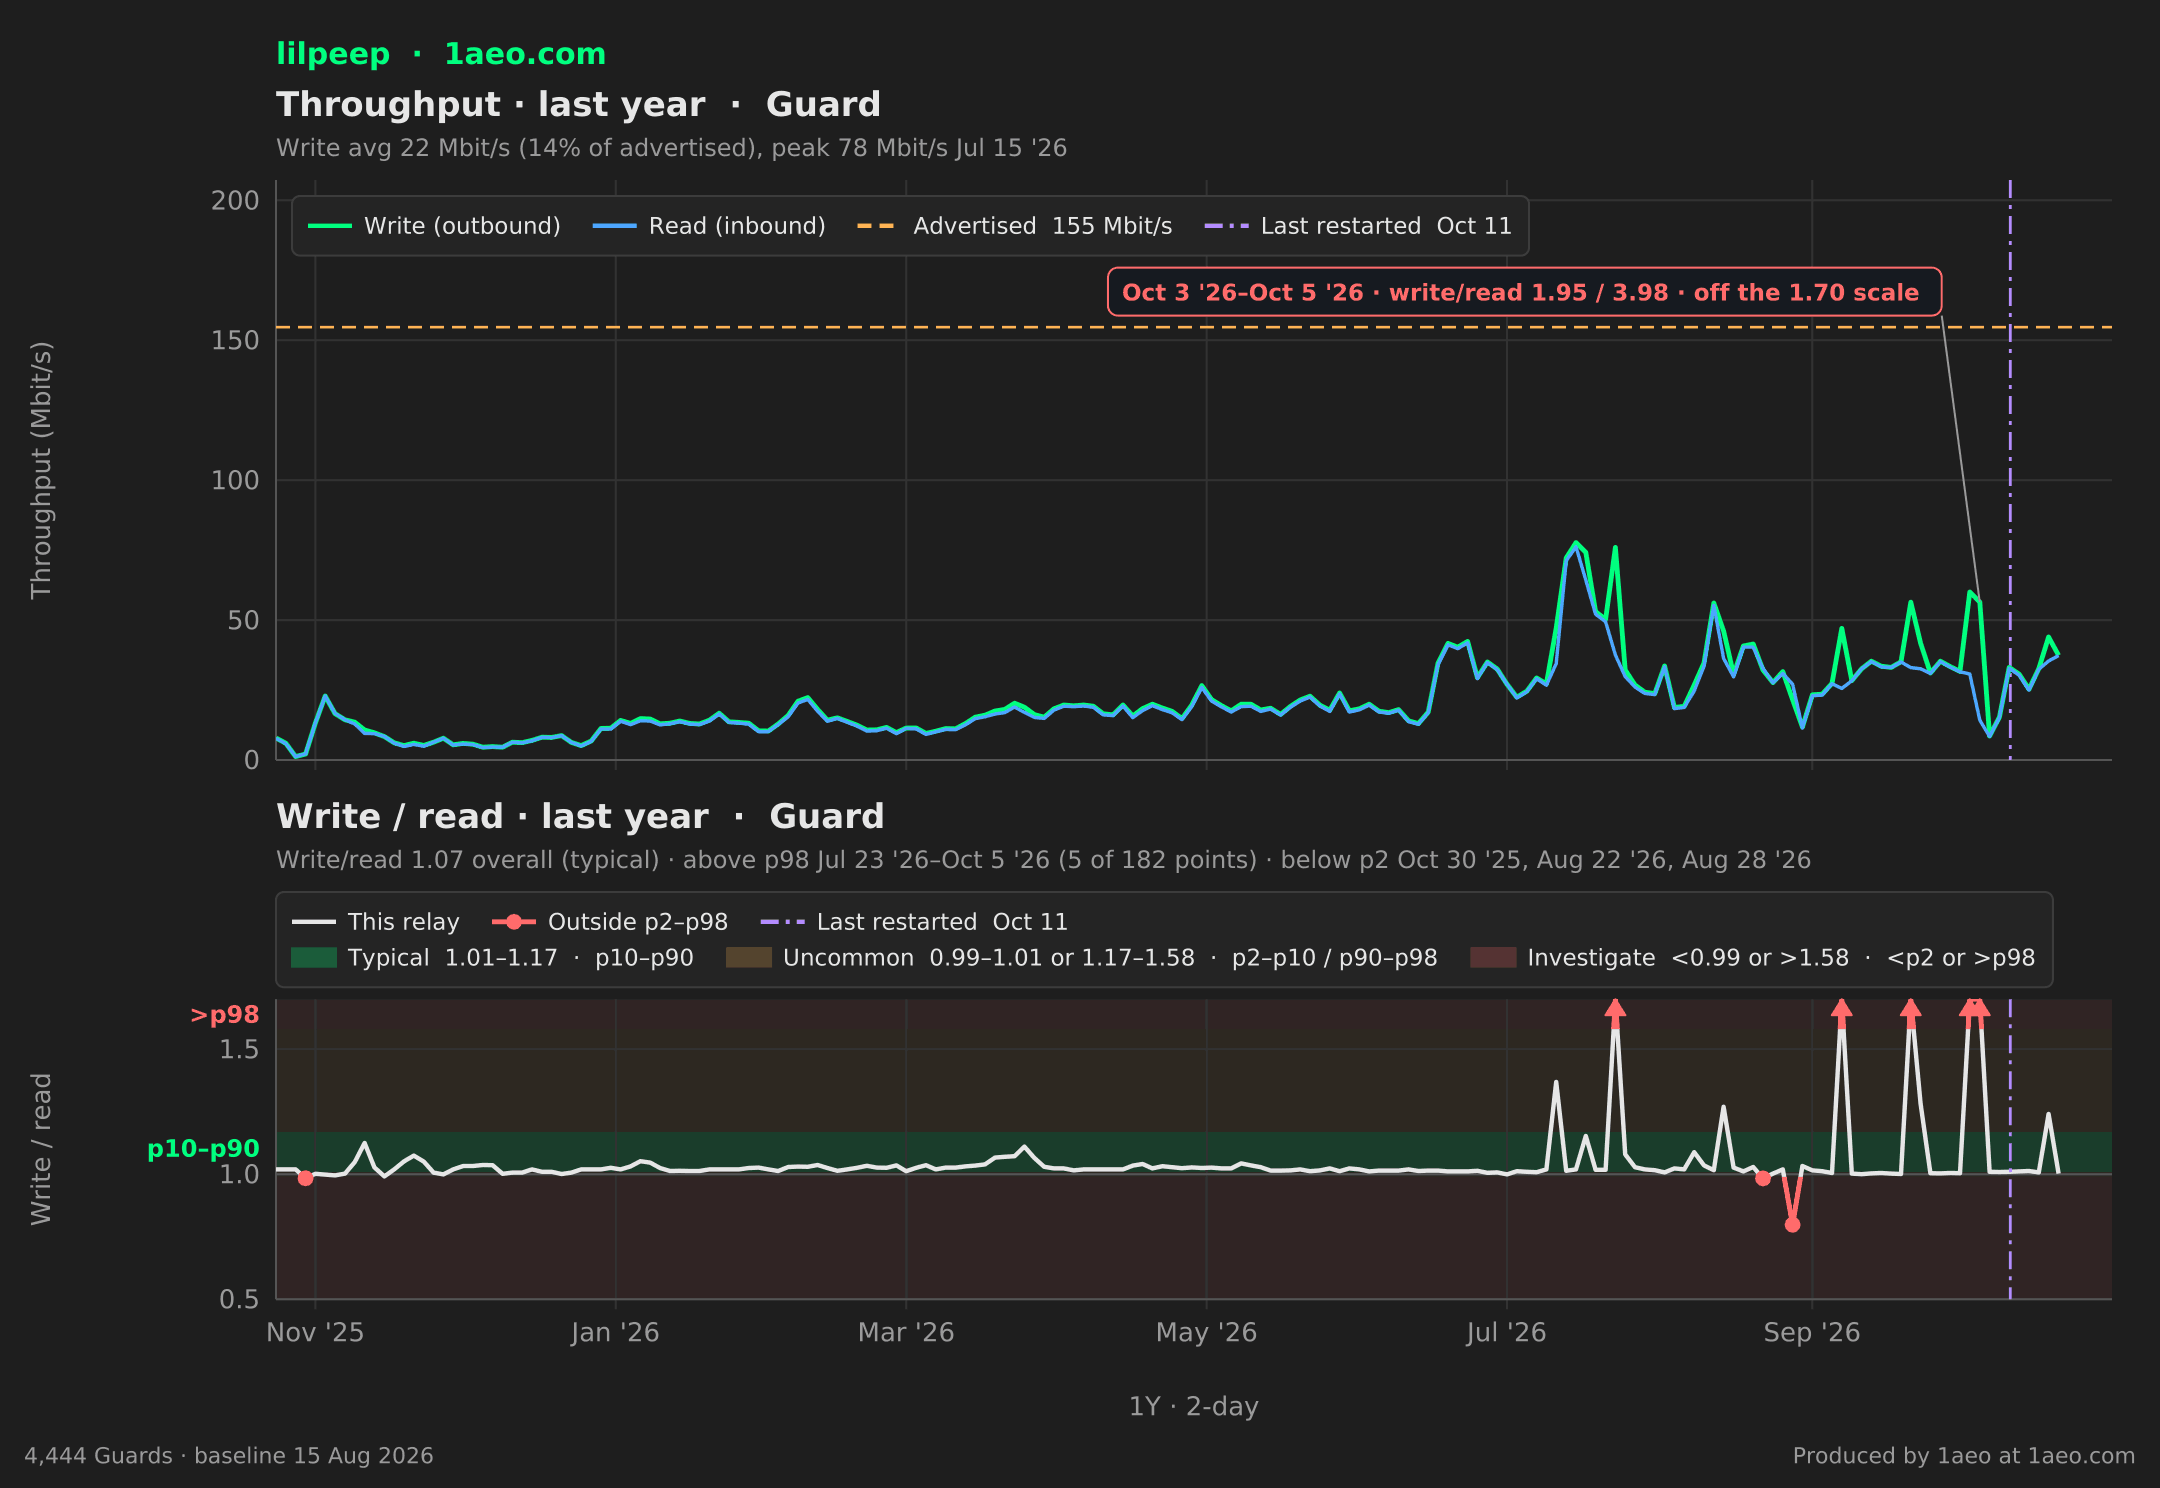Click the Read (inbound) legend entry
Screen dimensions: 2160x1488
coord(709,226)
